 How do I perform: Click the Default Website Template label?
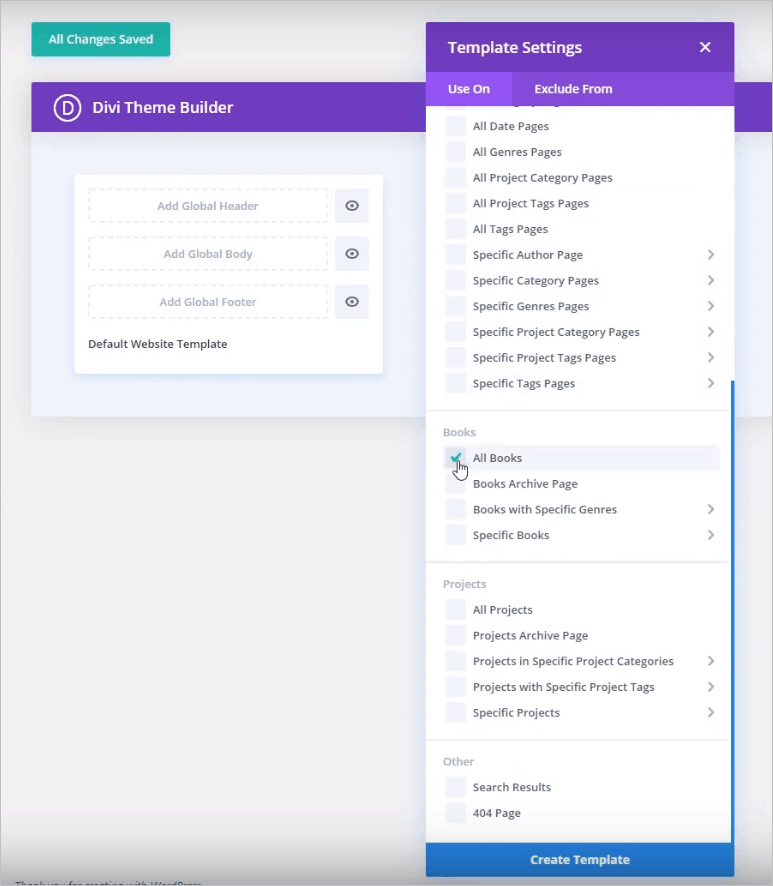pos(158,344)
